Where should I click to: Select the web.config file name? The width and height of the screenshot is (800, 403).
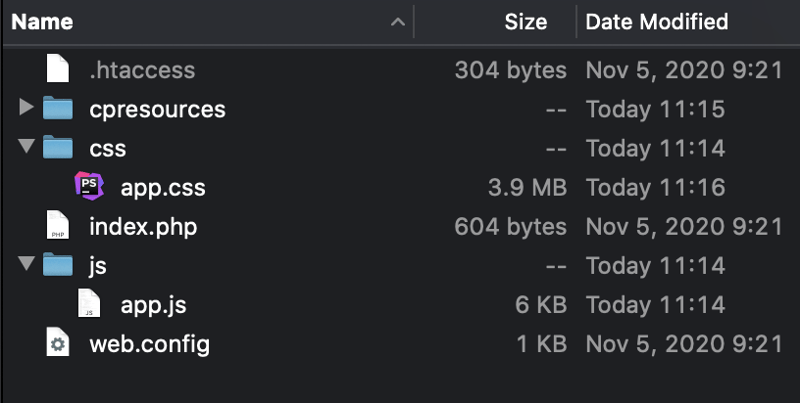coord(149,345)
